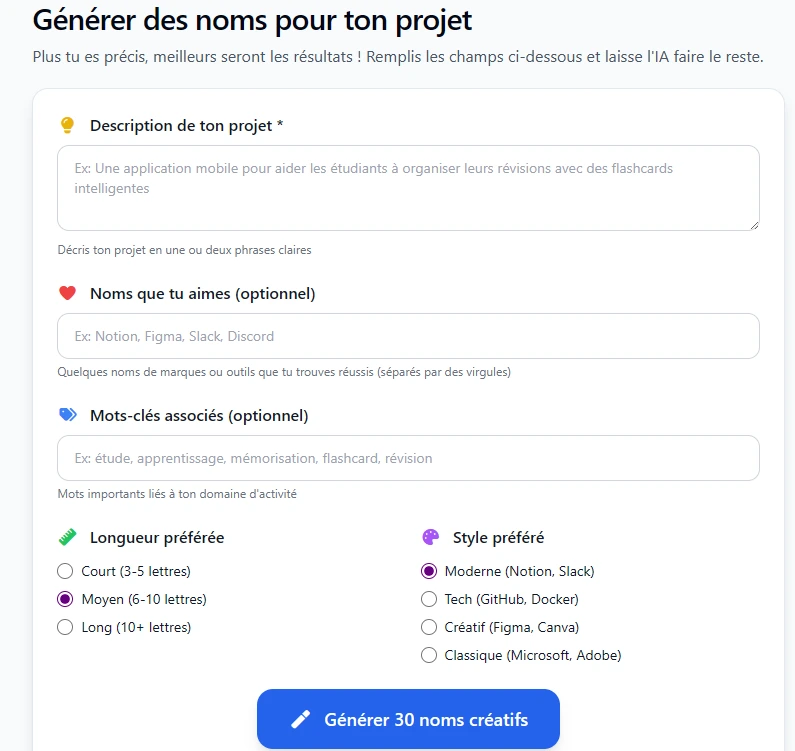Screen dimensions: 795x751
Task: Select Court (3-5 lettres) length option
Action: click(66, 571)
